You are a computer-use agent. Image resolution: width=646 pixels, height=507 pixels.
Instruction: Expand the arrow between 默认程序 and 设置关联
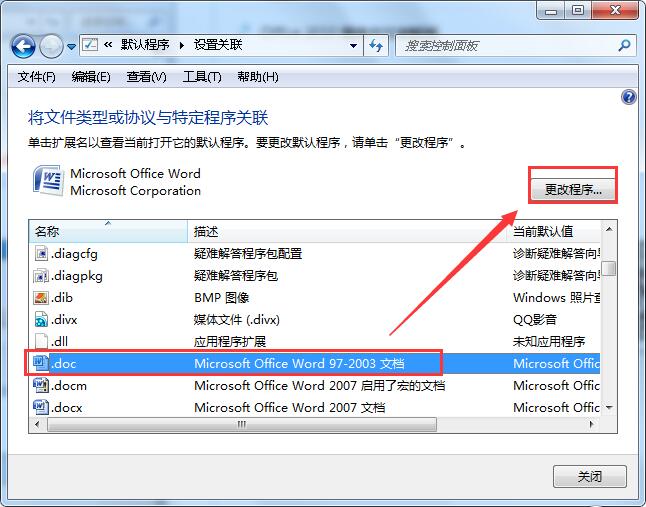pyautogui.click(x=182, y=45)
